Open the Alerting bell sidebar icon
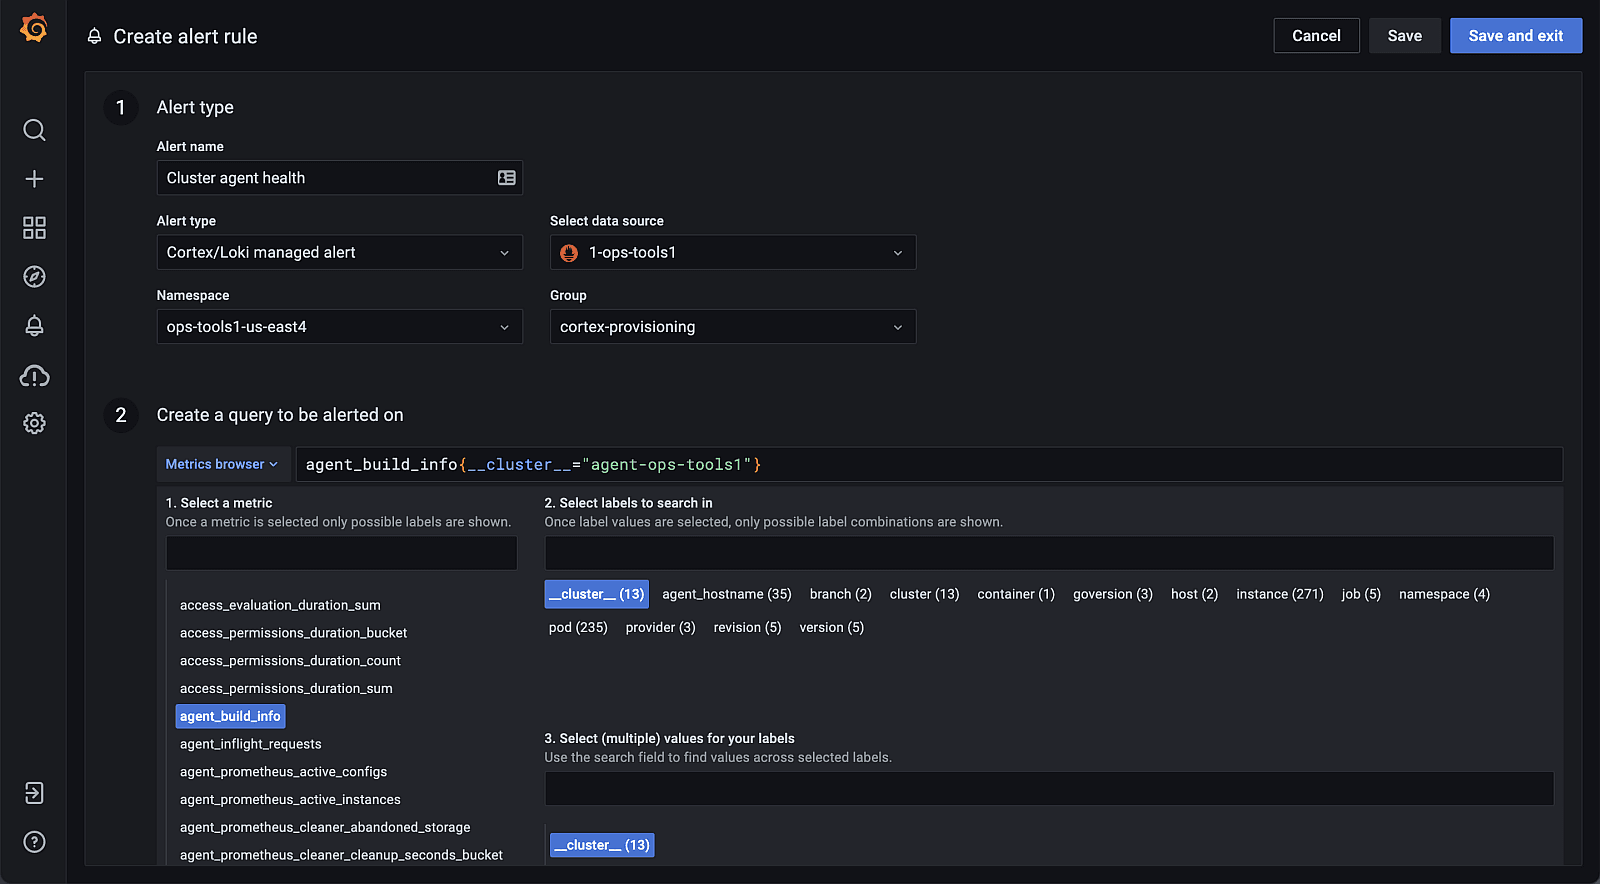This screenshot has width=1600, height=884. point(34,326)
